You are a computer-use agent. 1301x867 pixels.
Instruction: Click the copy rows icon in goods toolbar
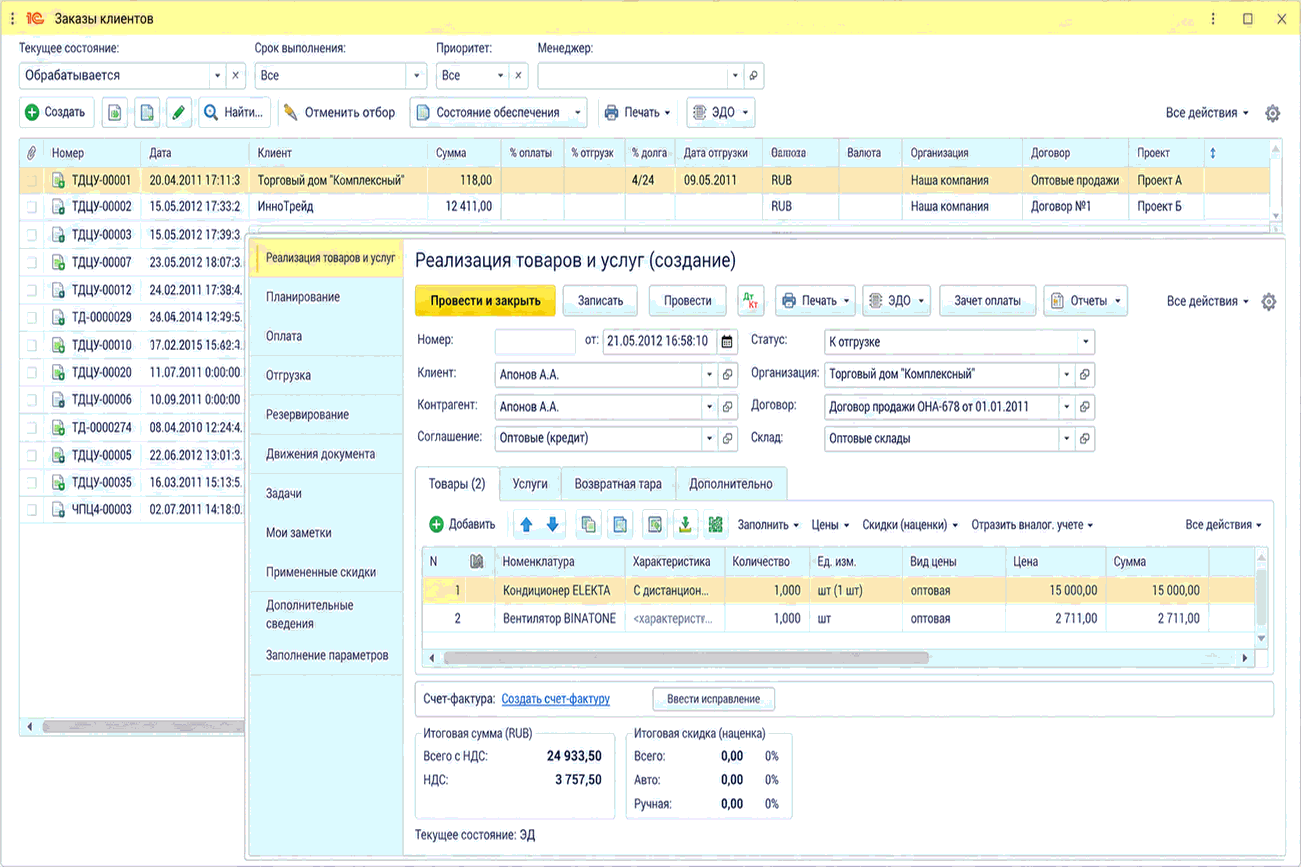click(x=589, y=525)
